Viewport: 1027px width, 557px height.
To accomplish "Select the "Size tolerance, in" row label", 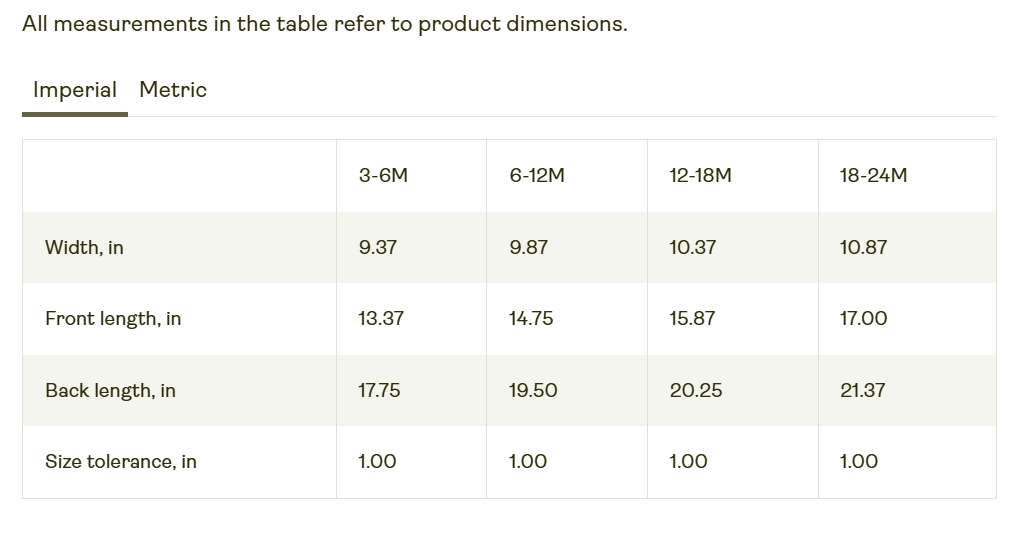I will [x=121, y=462].
